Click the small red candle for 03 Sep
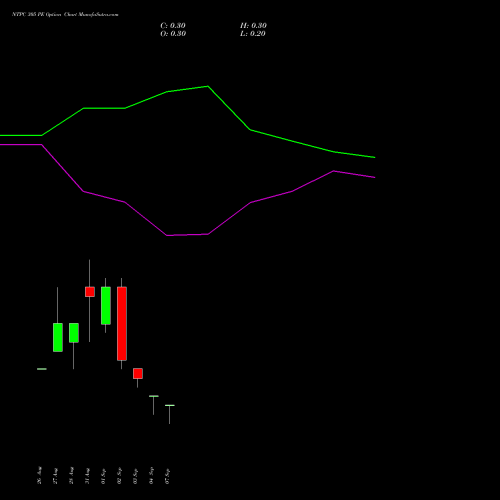The image size is (500, 500). pos(138,373)
